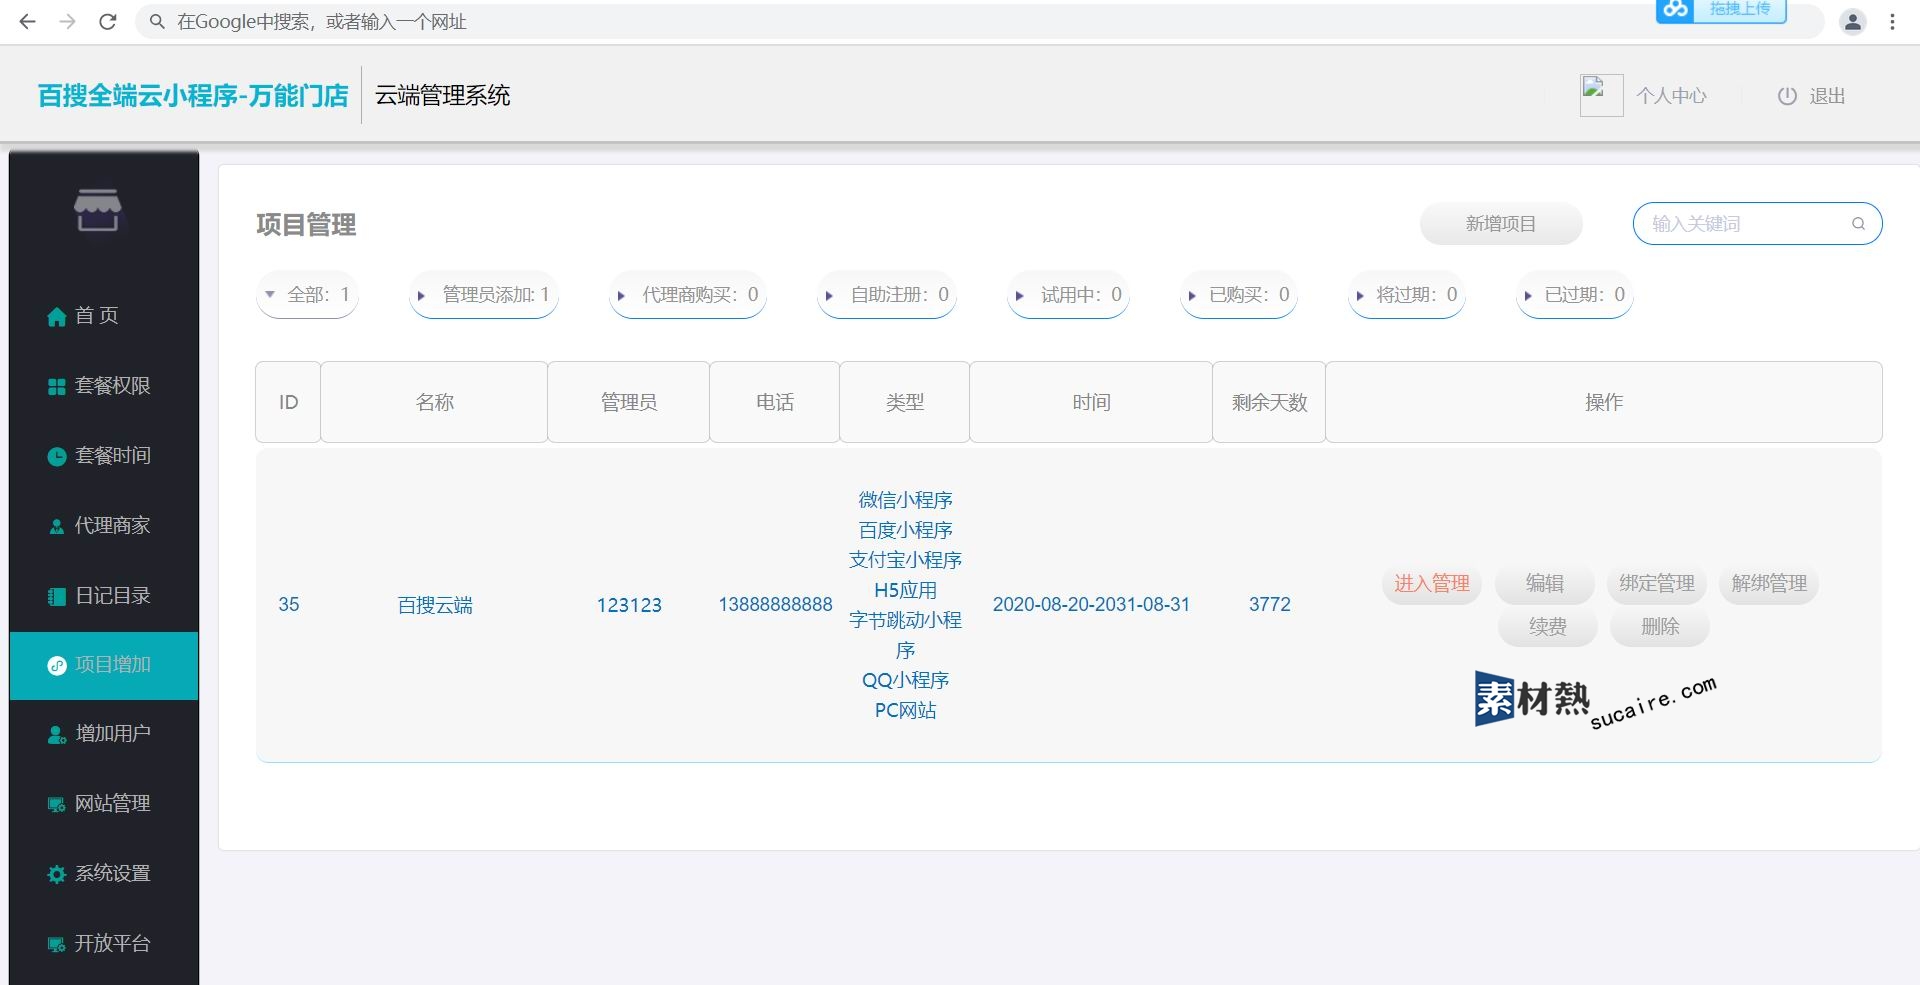Screen dimensions: 1920x985
Task: Click the 编辑 button
Action: pyautogui.click(x=1545, y=583)
